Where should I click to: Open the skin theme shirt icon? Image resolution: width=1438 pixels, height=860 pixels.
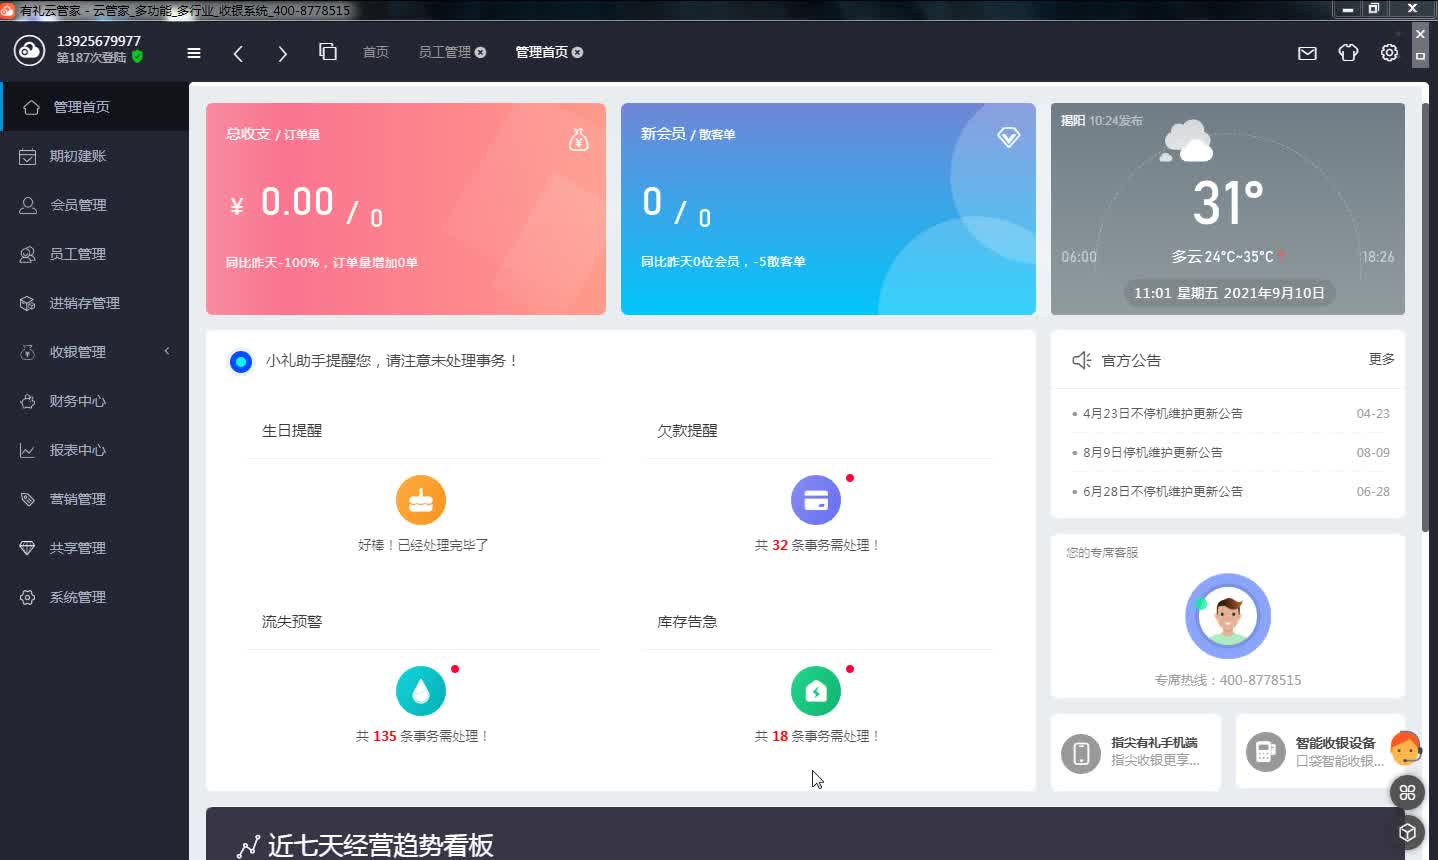point(1348,53)
